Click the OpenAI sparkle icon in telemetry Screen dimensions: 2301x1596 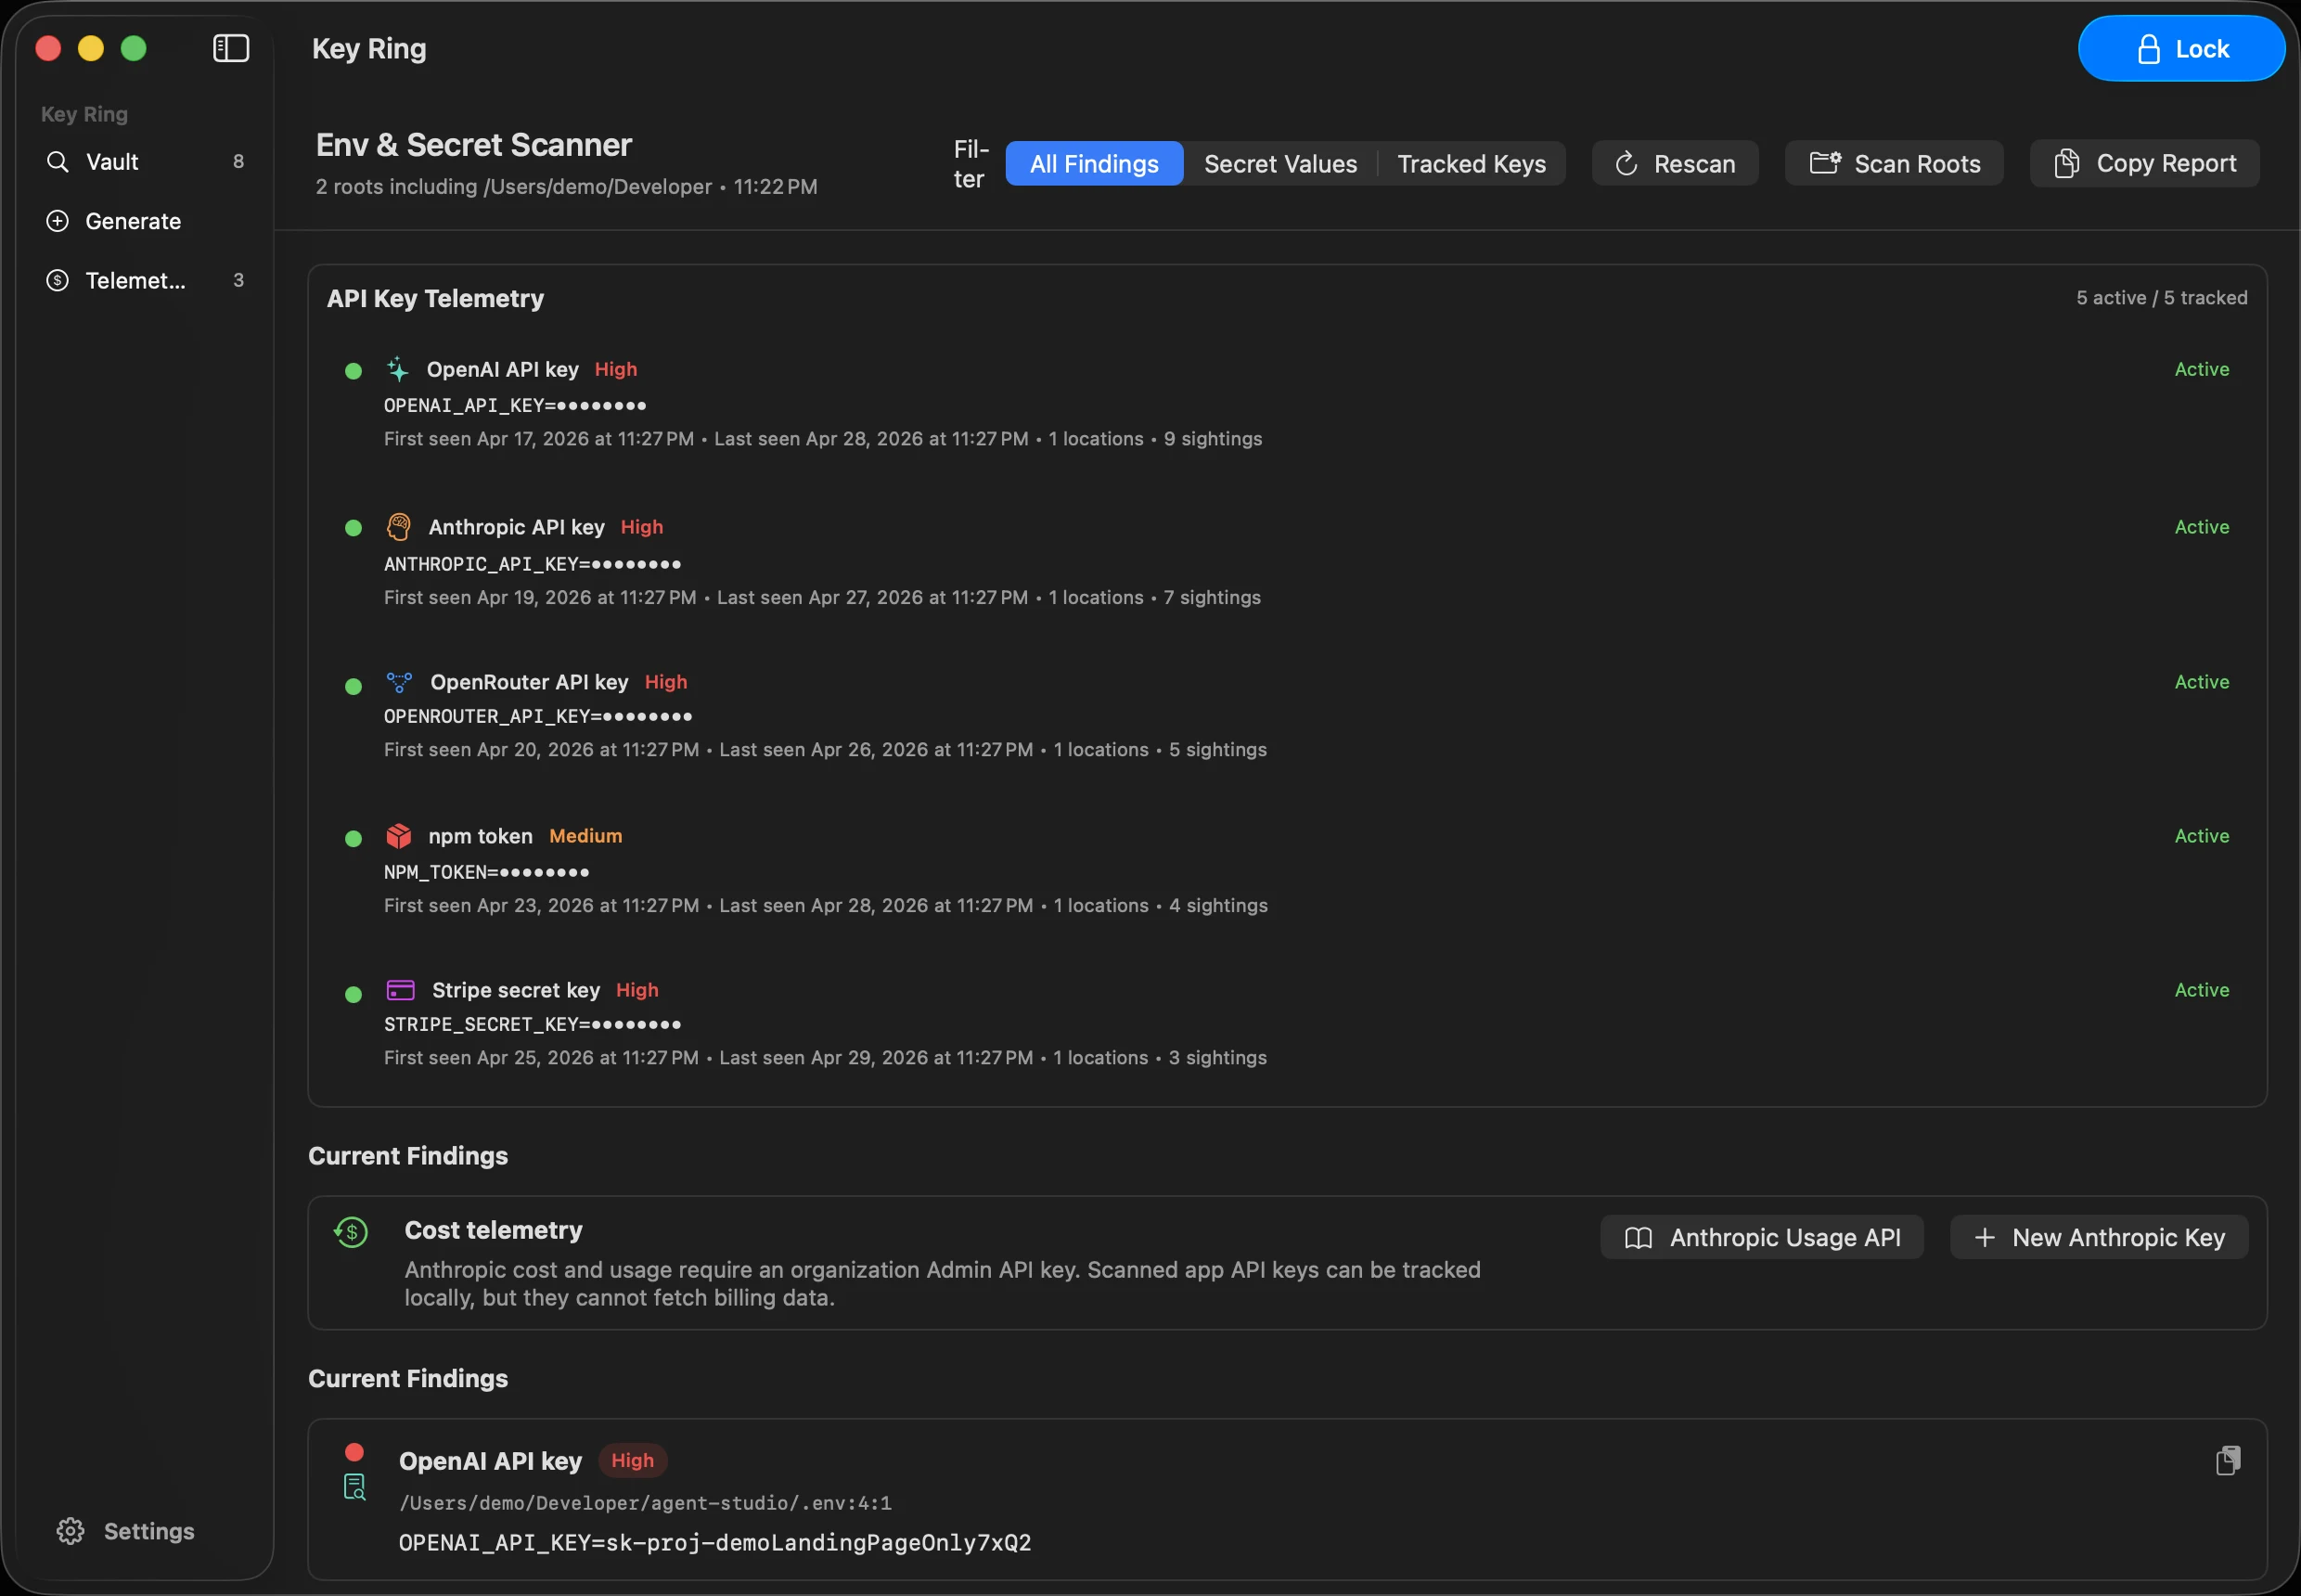pyautogui.click(x=398, y=369)
